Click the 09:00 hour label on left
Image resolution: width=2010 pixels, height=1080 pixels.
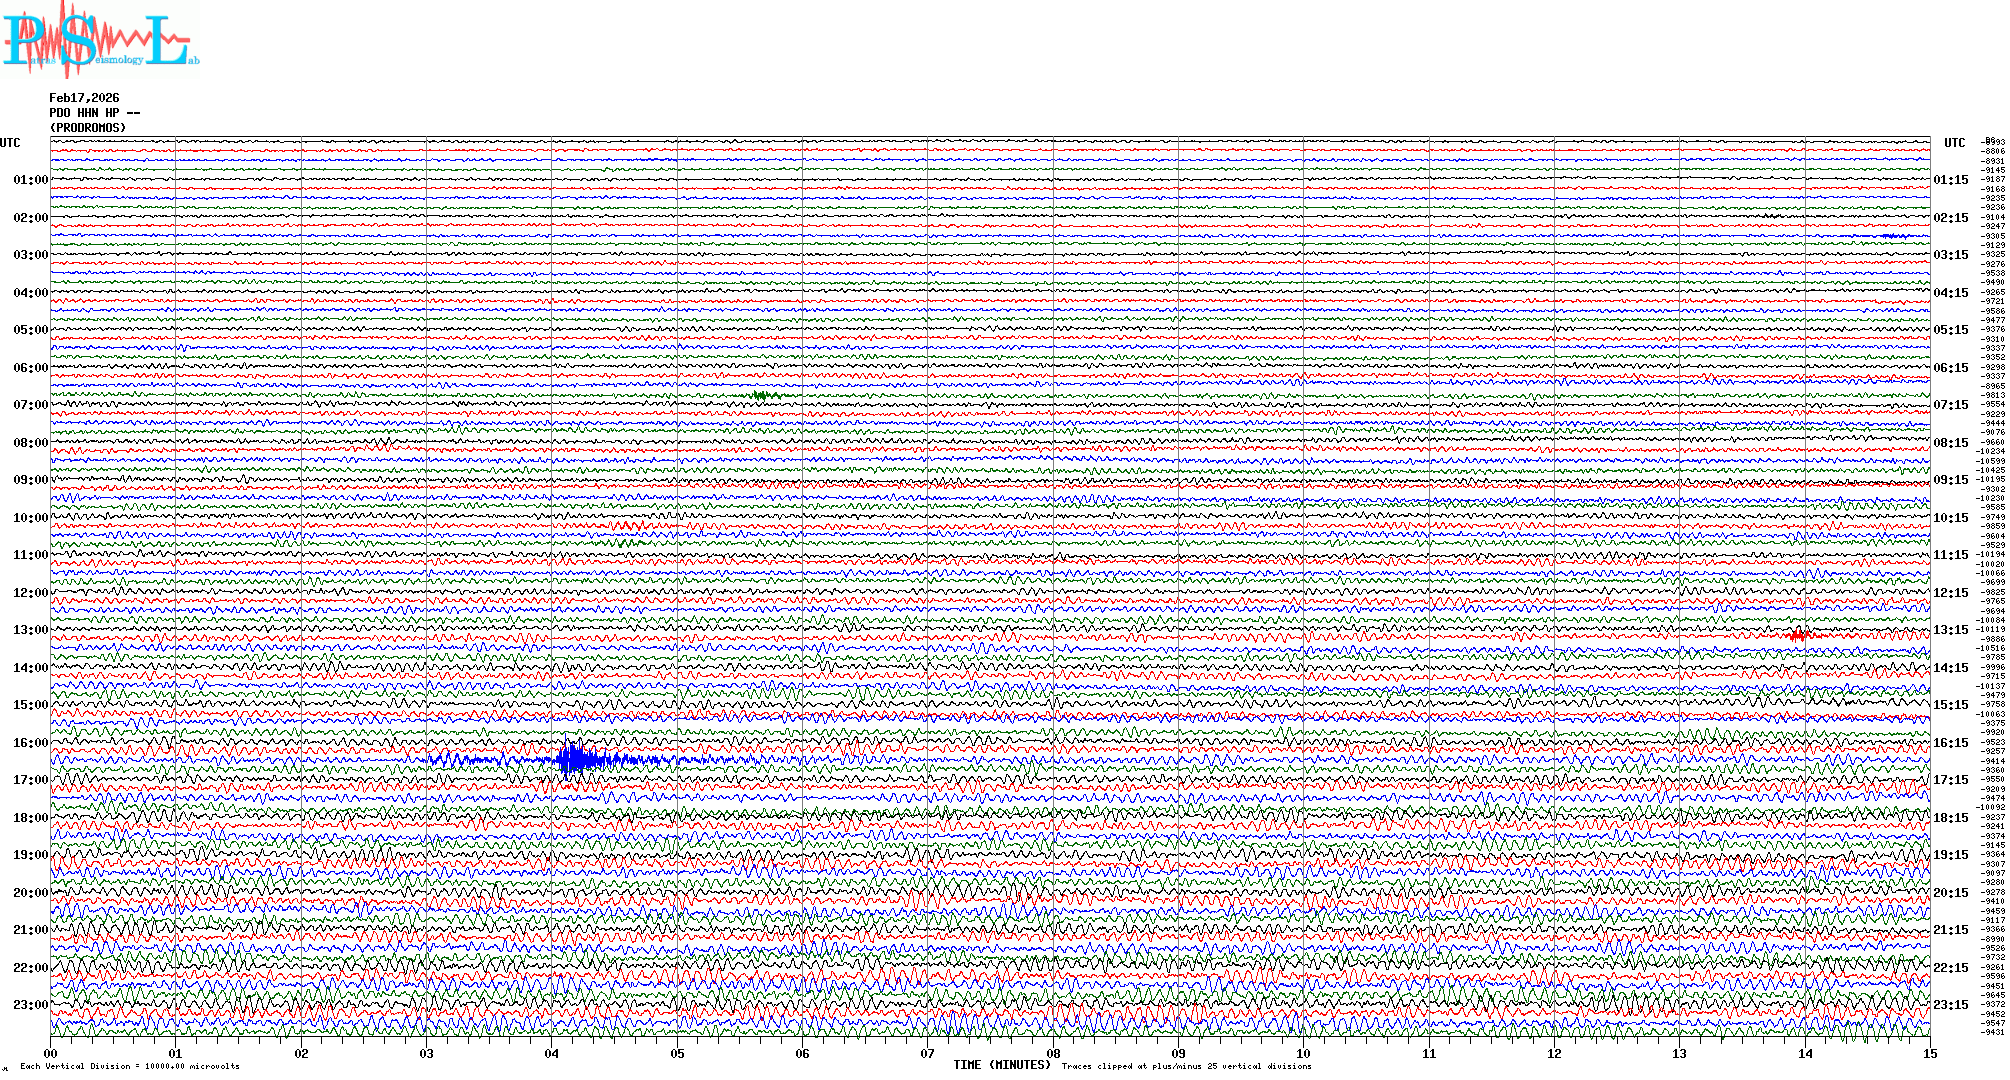pos(30,480)
